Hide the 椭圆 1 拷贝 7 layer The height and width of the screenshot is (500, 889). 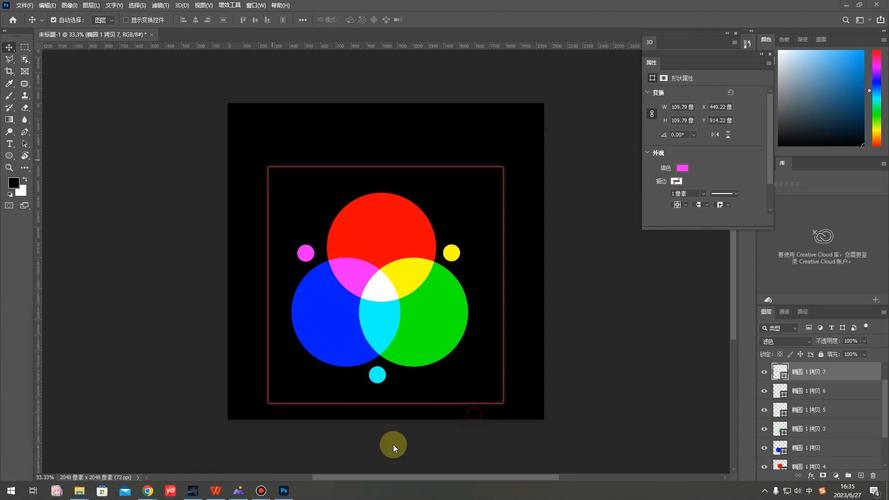[x=764, y=372]
